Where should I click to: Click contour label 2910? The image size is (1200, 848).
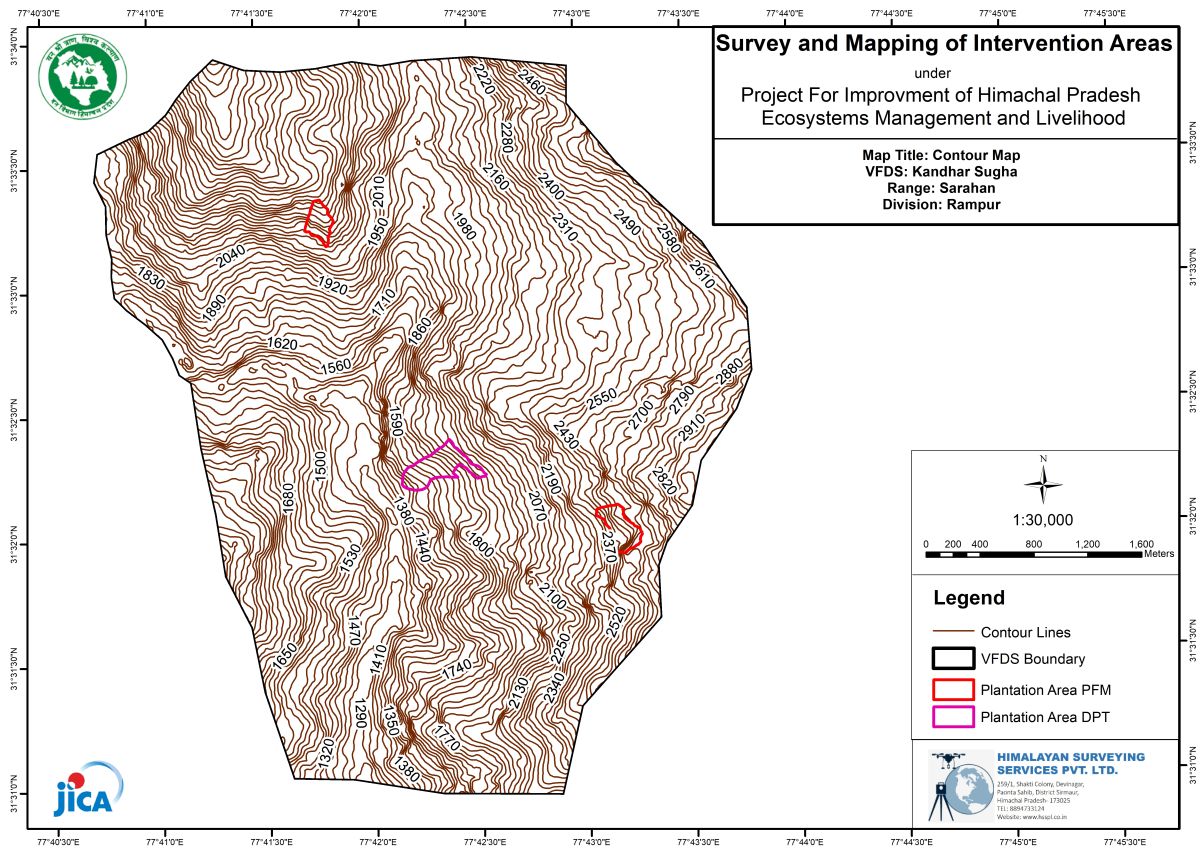[692, 429]
